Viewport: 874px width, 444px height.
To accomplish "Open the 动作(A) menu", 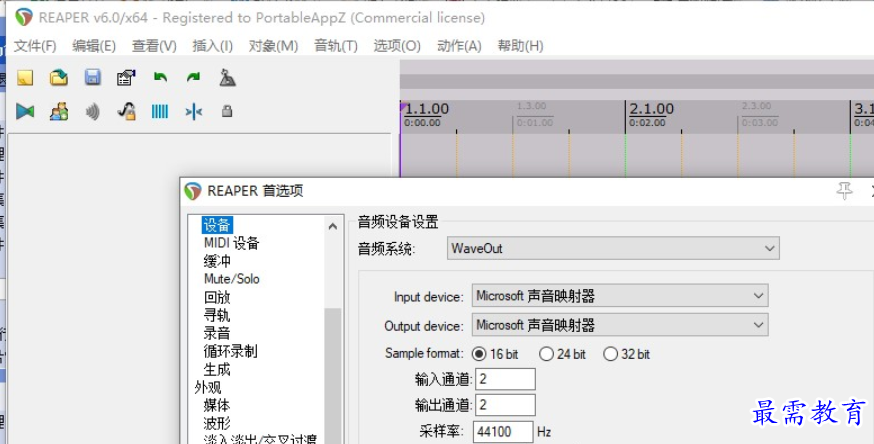I will tap(459, 46).
